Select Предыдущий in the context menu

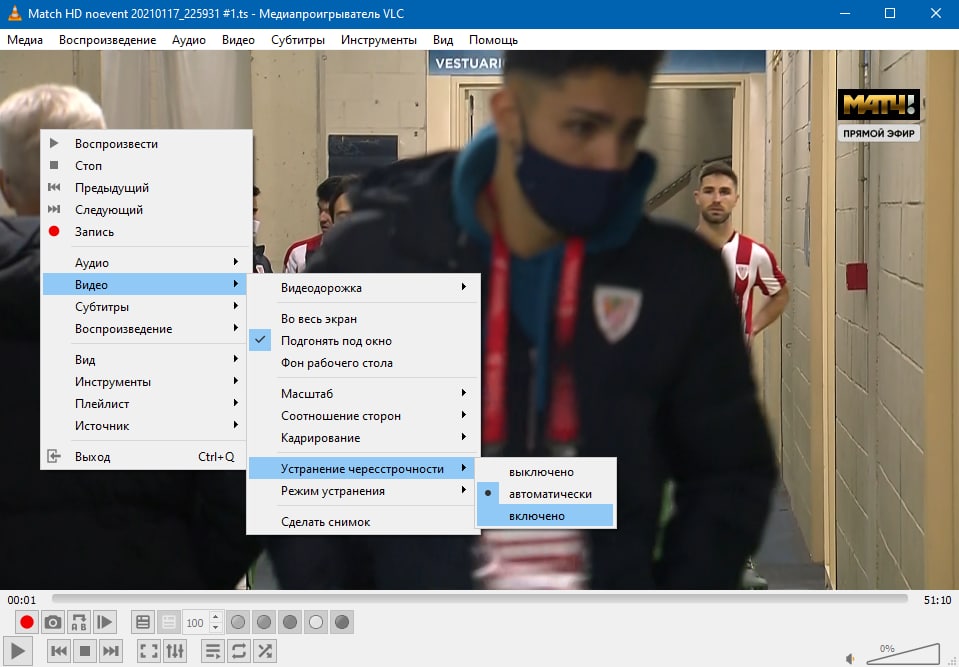point(146,188)
